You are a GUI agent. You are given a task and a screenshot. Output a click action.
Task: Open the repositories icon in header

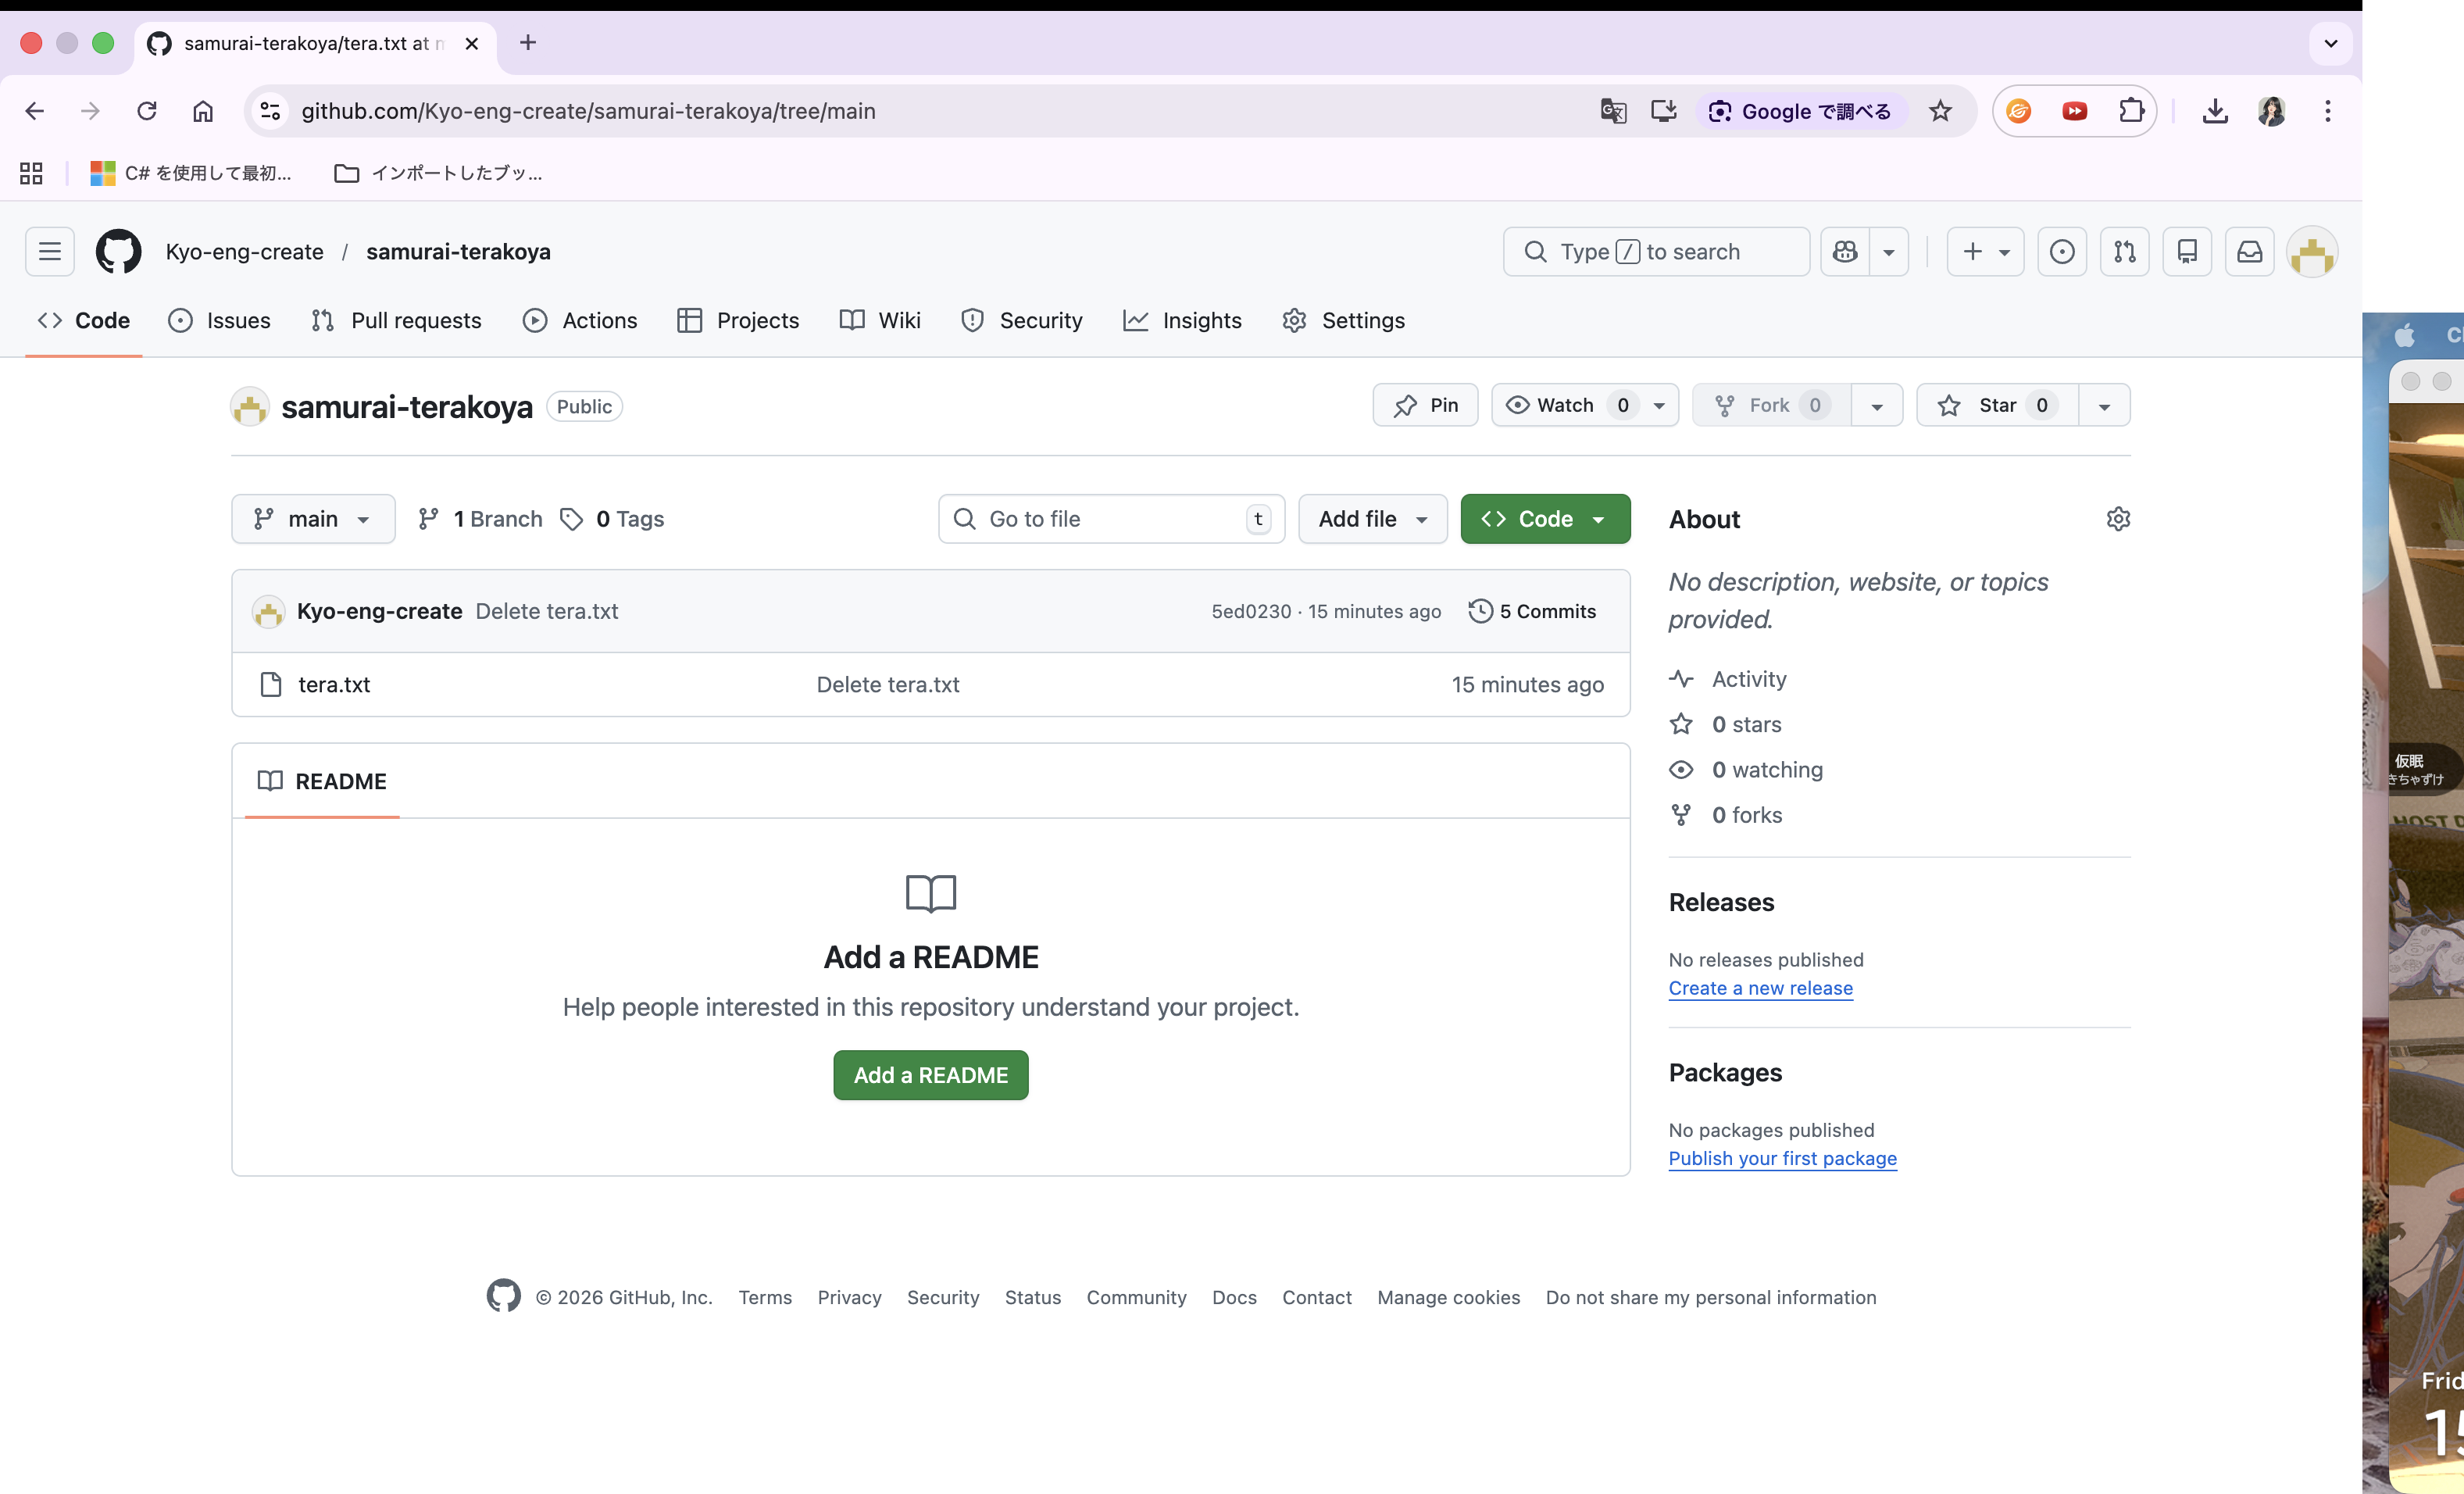pyautogui.click(x=2187, y=251)
